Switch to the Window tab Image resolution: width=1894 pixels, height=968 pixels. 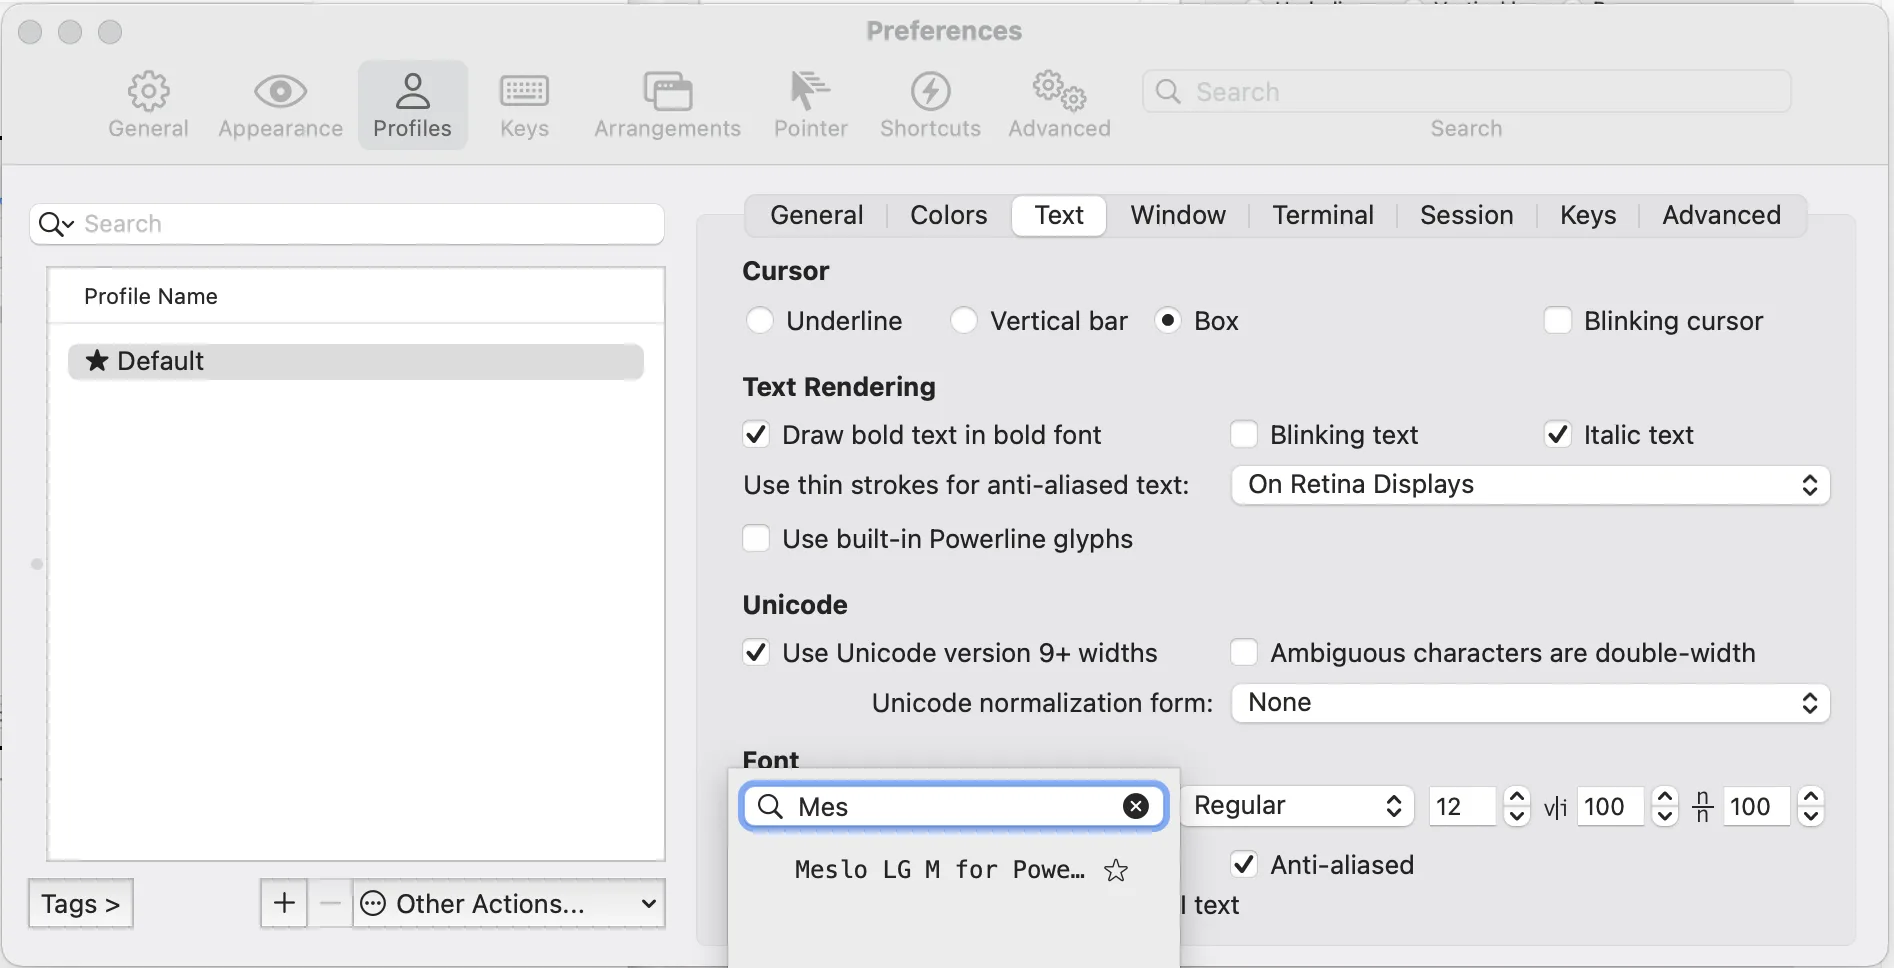(1178, 215)
